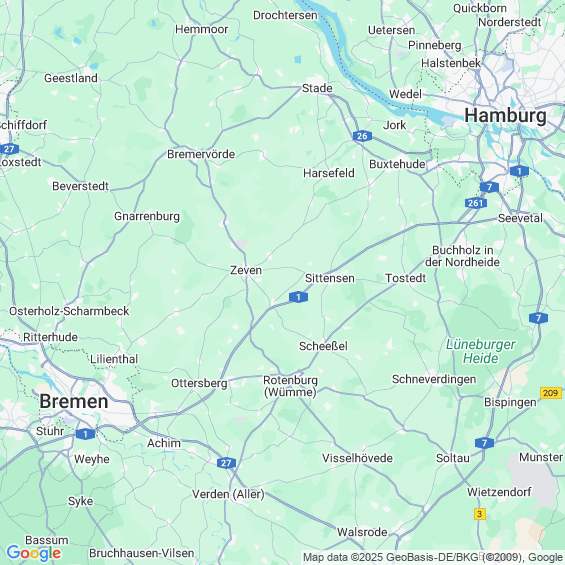Screen dimensions: 565x565
Task: Click the Map data copyright notice
Action: pos(433,557)
